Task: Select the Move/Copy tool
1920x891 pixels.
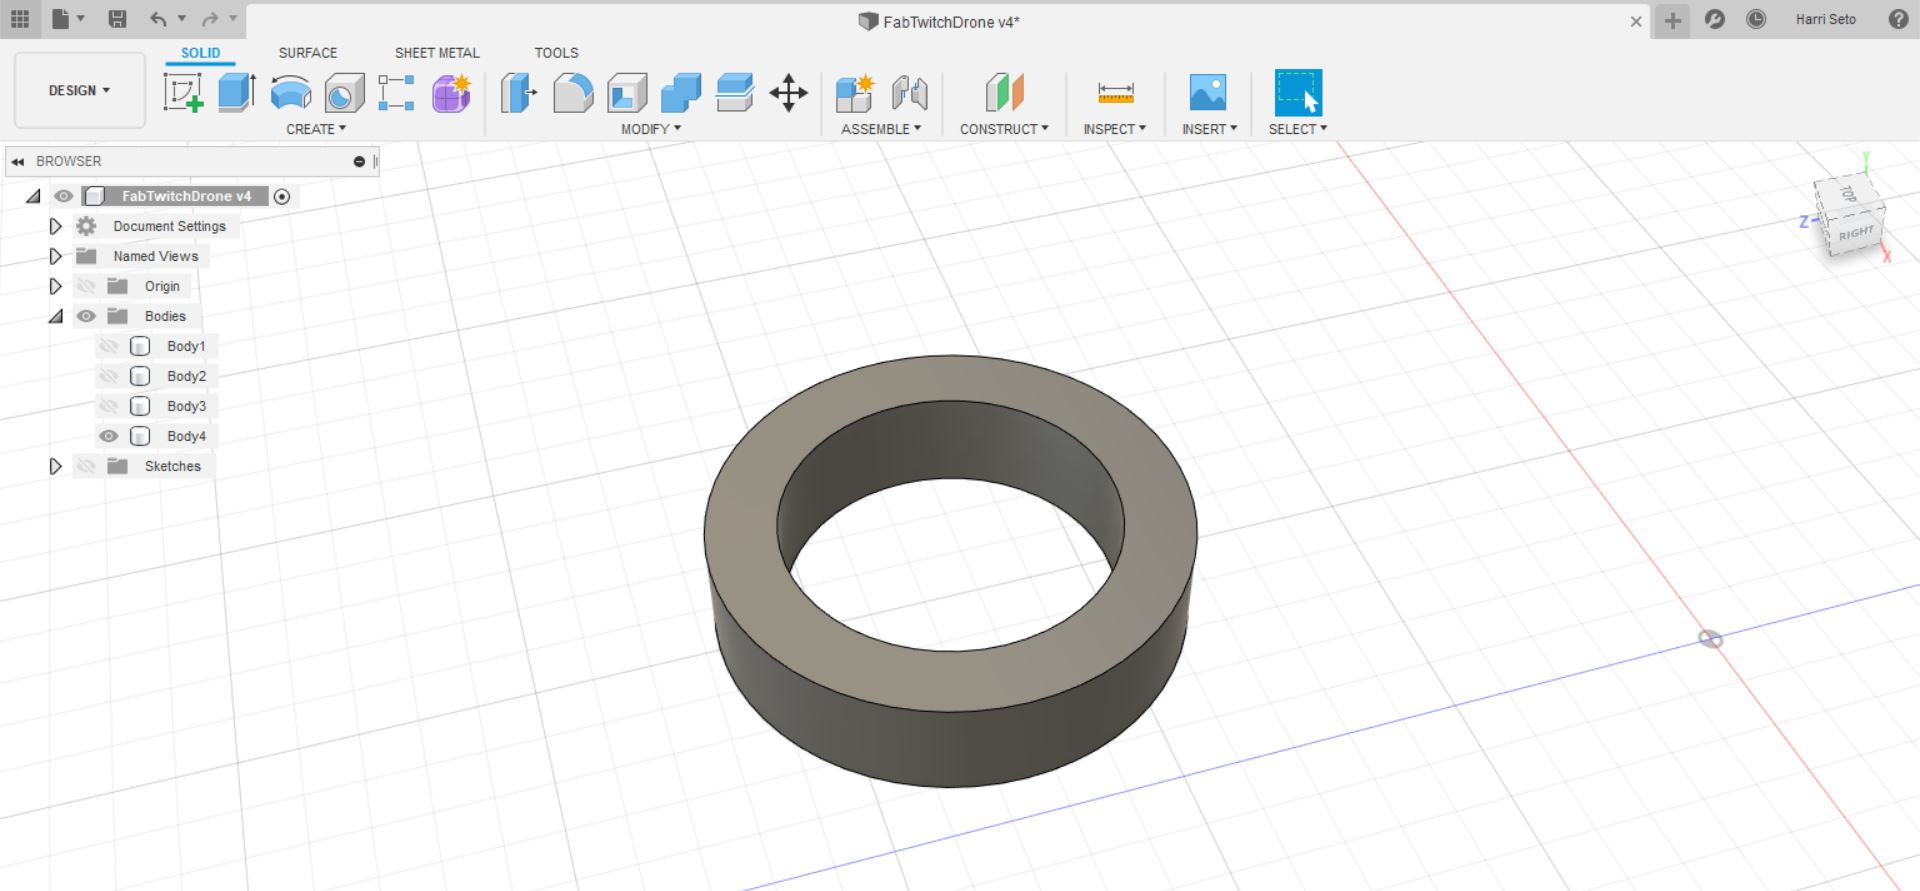Action: tap(789, 92)
